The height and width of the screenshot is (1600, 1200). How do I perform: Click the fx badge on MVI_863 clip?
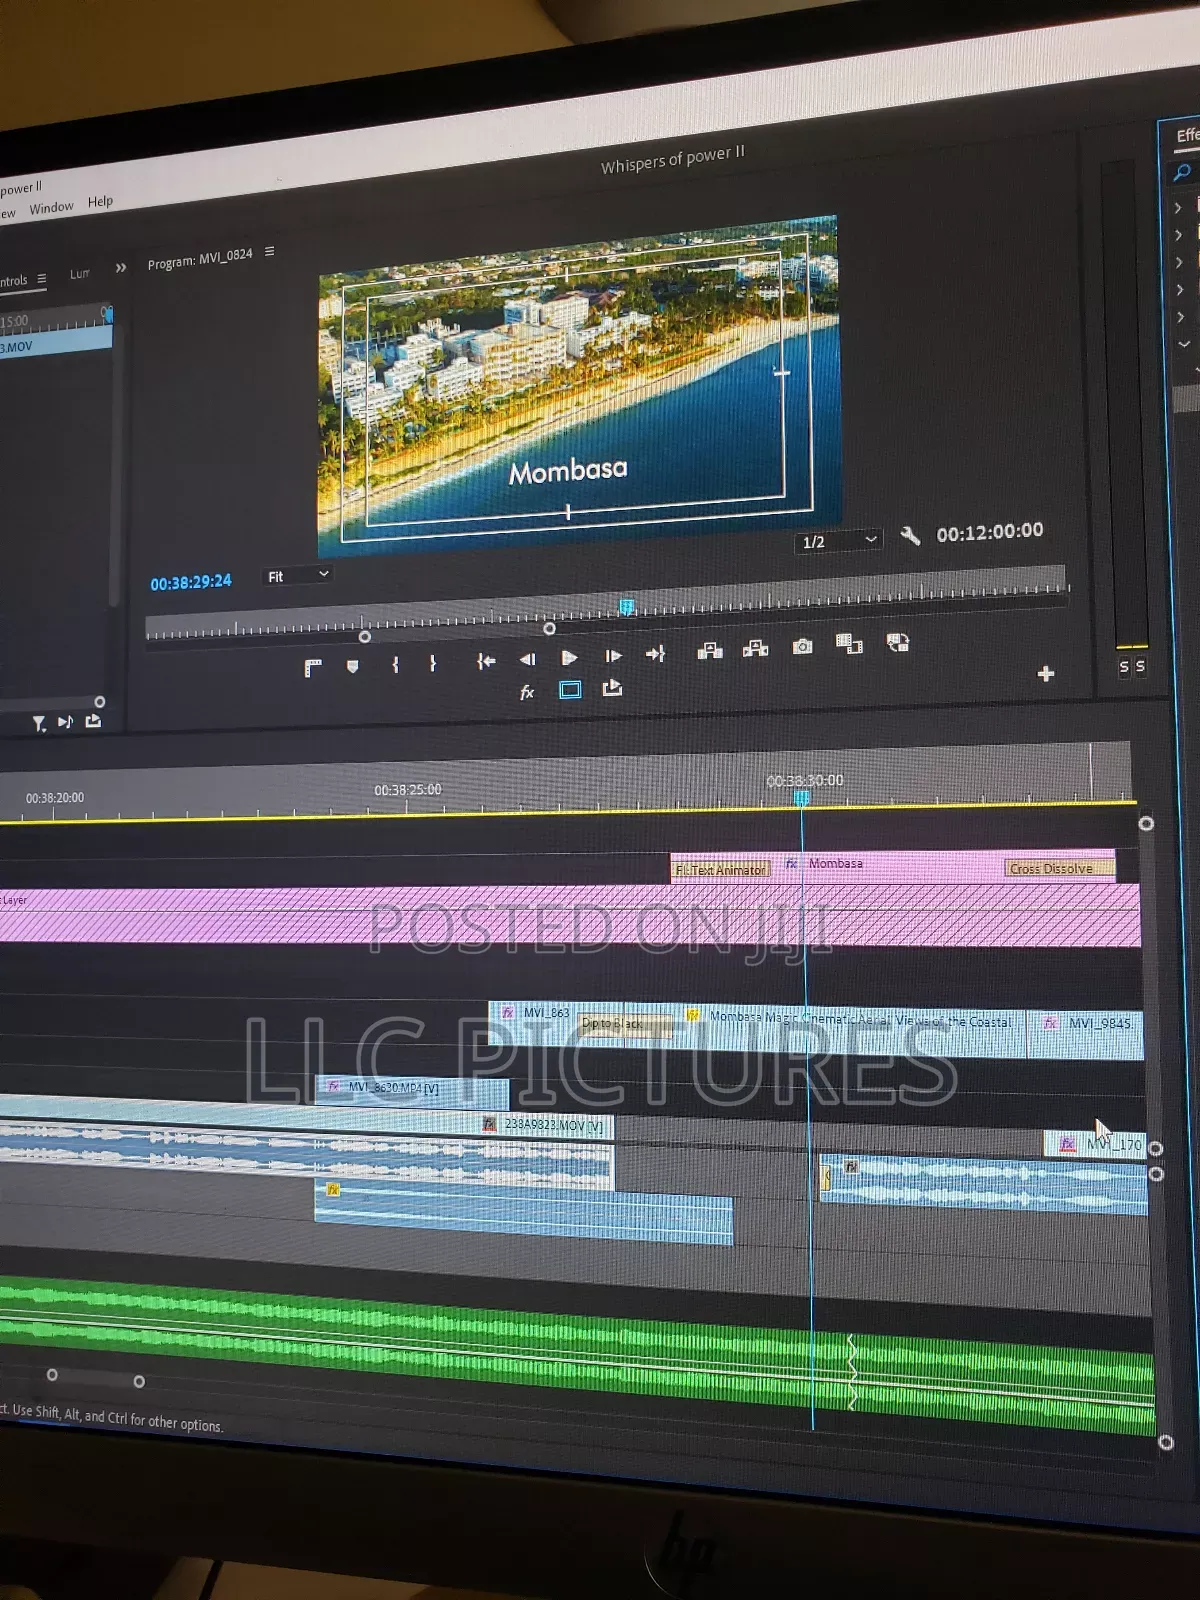(x=507, y=1012)
